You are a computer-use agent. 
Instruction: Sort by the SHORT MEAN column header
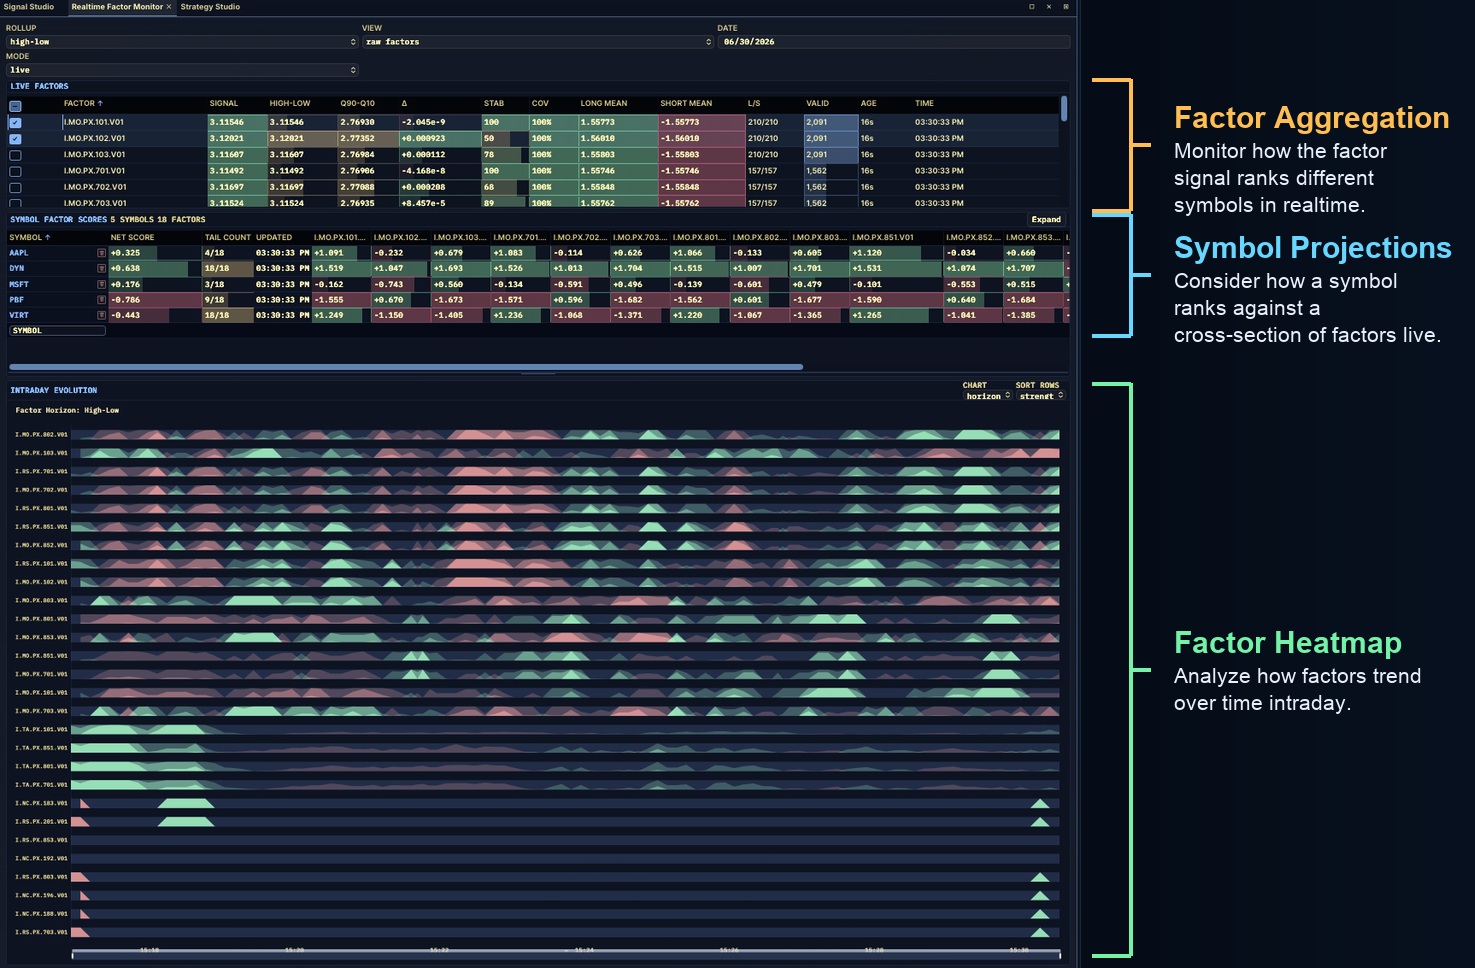pos(686,103)
